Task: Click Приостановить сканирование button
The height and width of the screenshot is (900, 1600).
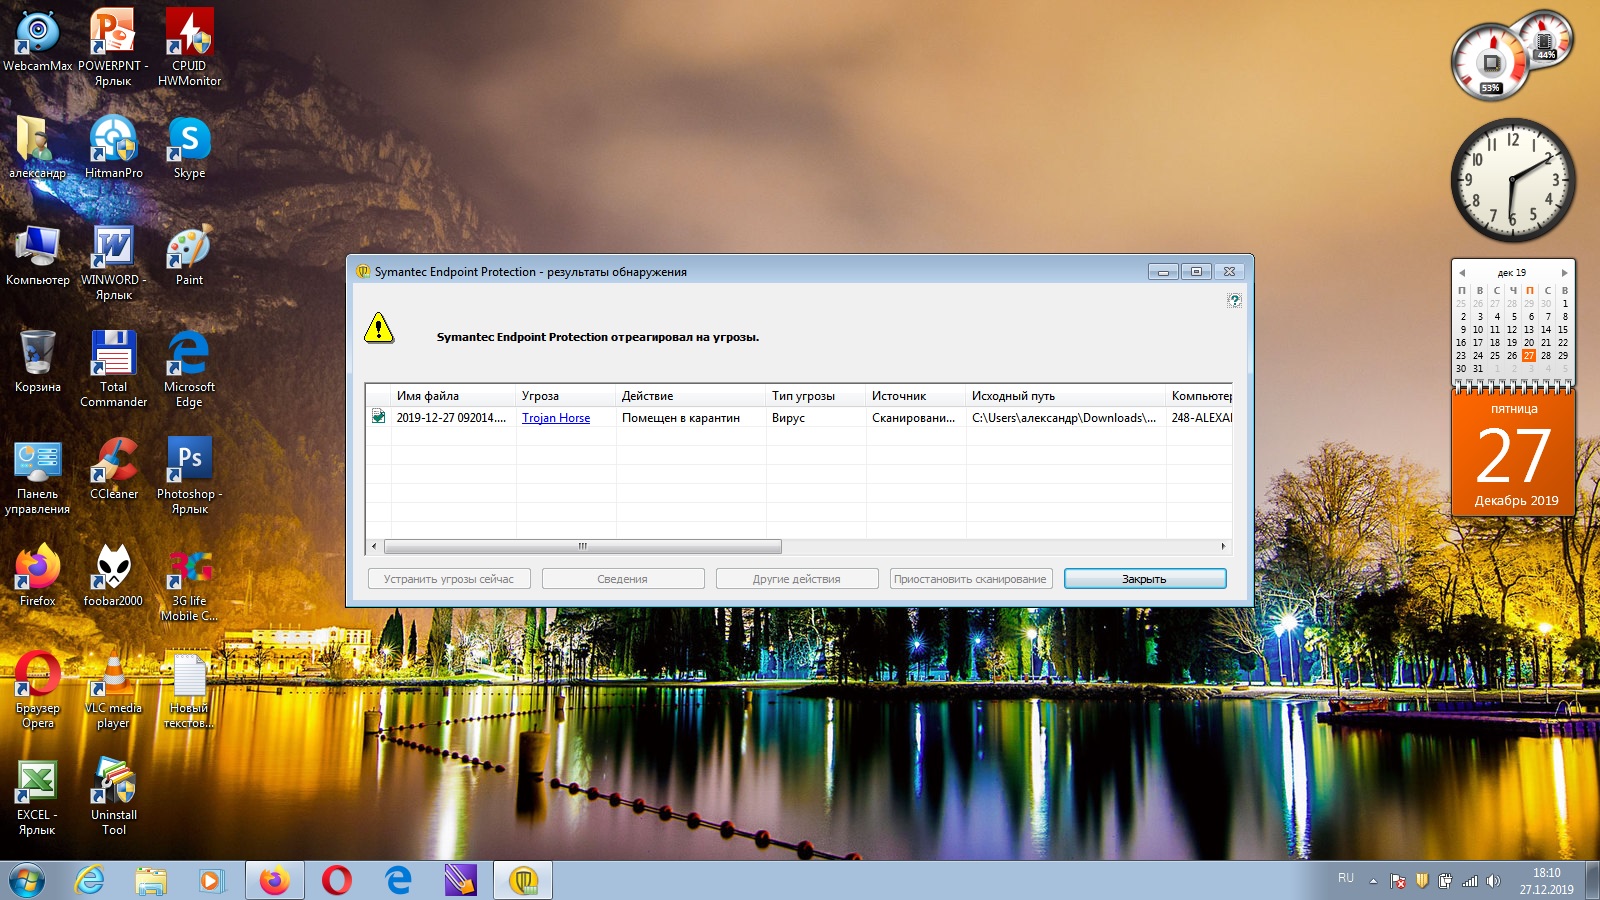Action: 971,579
